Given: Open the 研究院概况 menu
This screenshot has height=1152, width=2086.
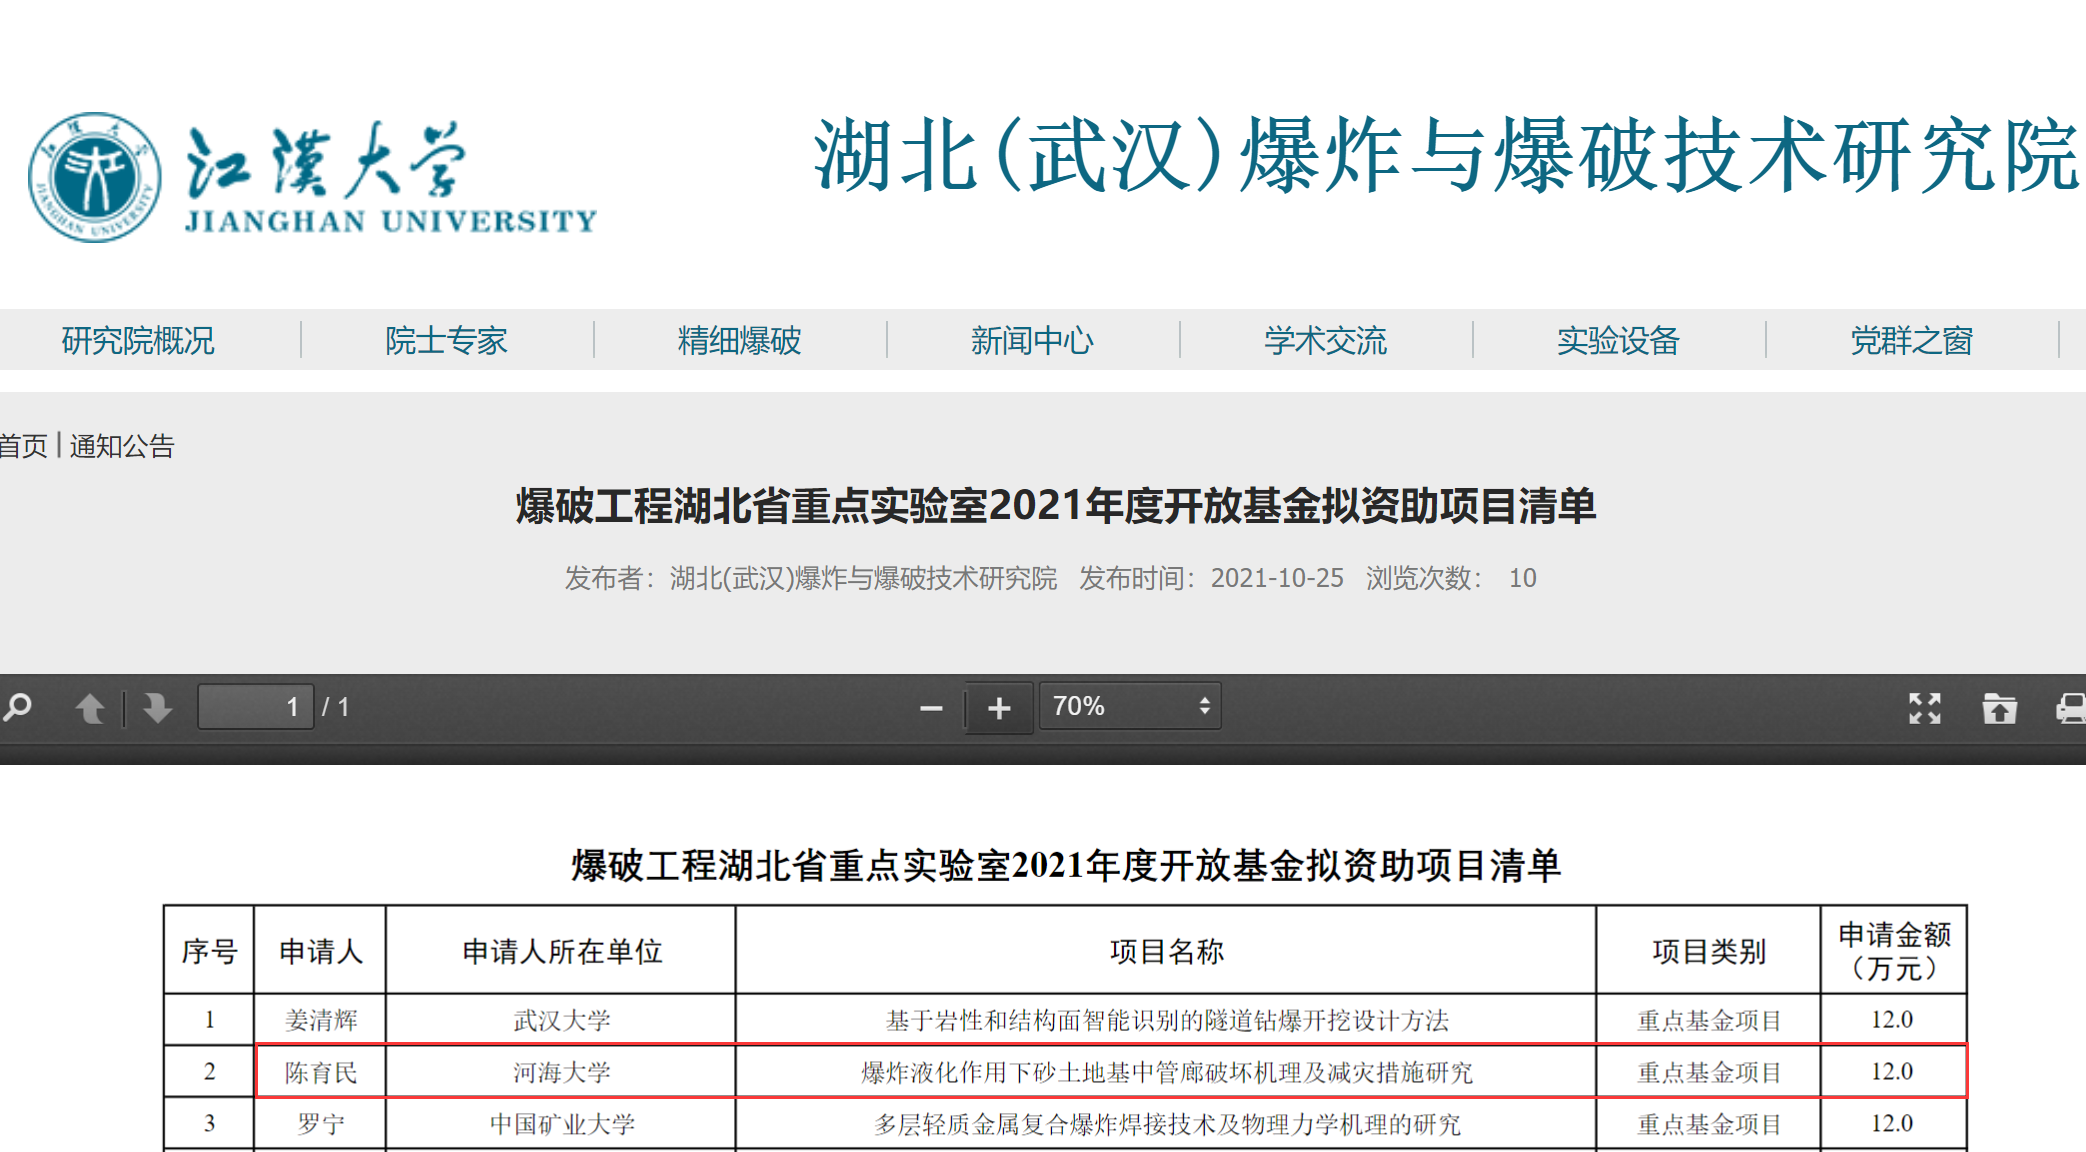Looking at the screenshot, I should click(x=138, y=340).
